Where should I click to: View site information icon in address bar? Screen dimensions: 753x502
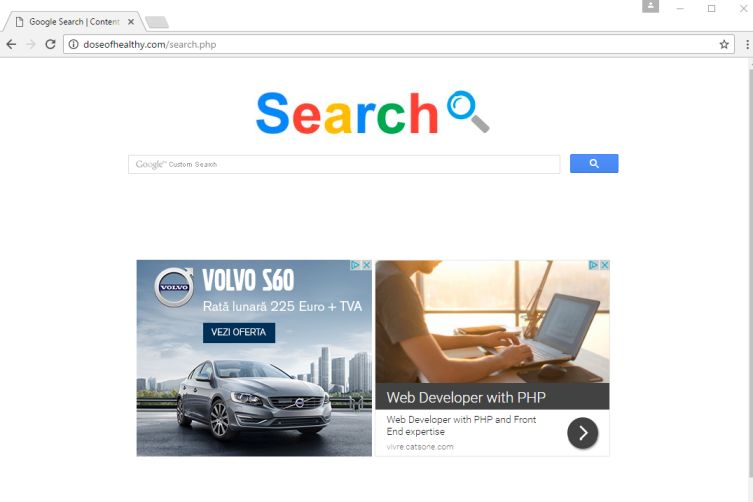pos(73,44)
